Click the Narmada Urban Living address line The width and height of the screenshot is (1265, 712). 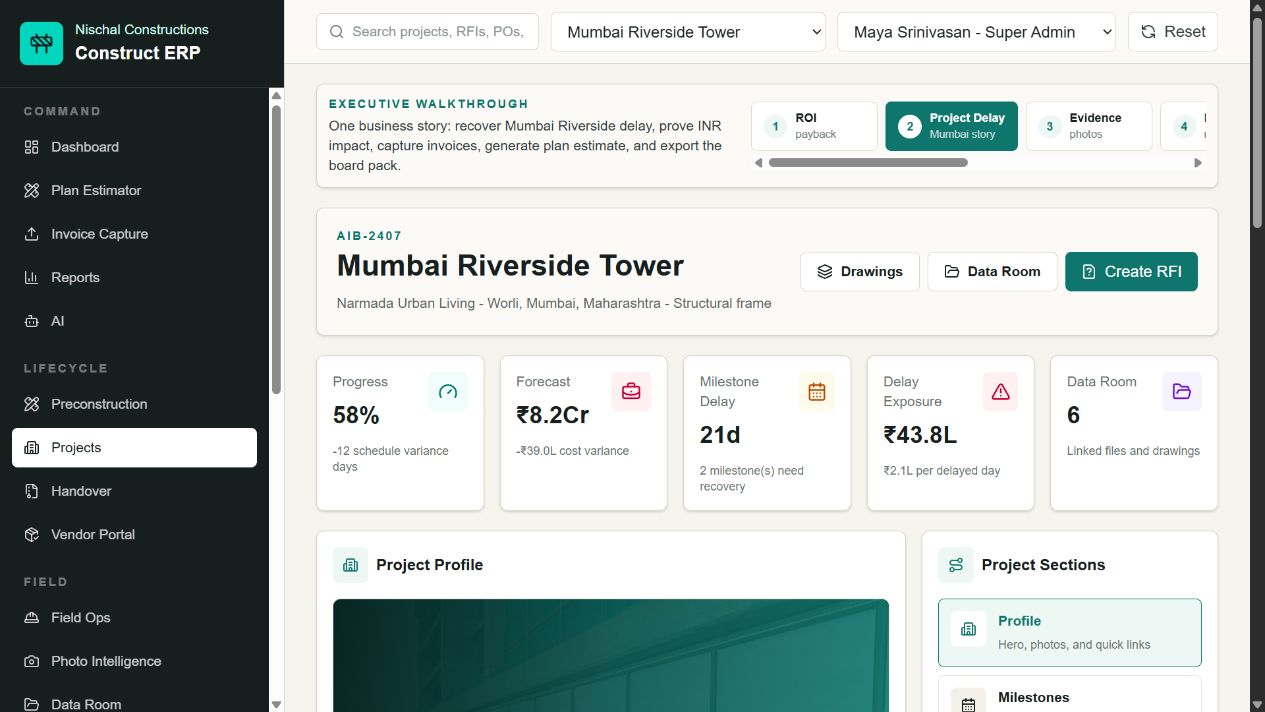[554, 303]
